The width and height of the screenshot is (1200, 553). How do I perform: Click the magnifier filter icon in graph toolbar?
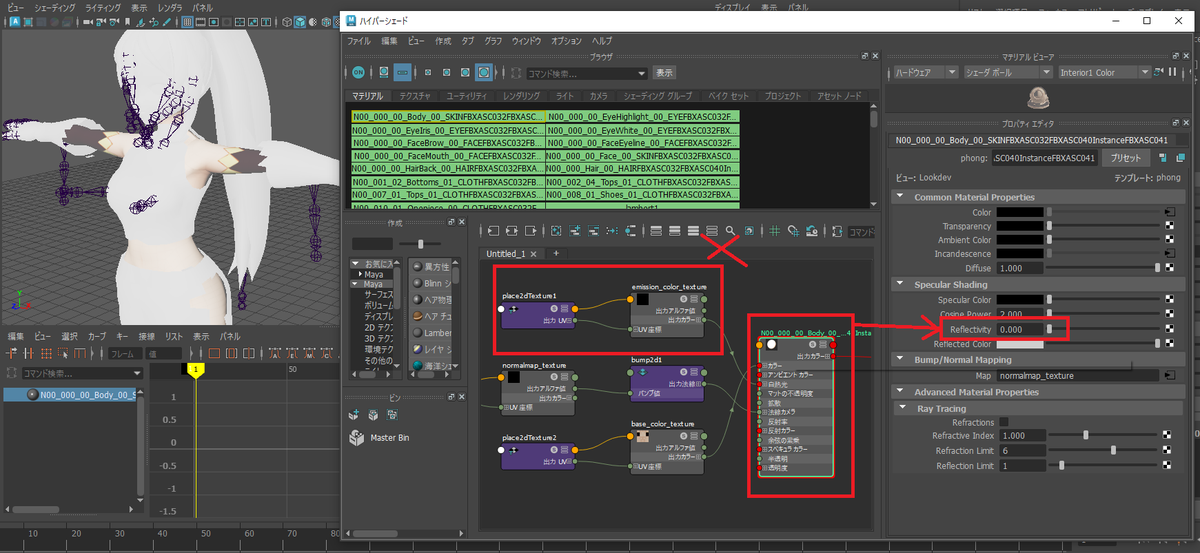tap(731, 231)
